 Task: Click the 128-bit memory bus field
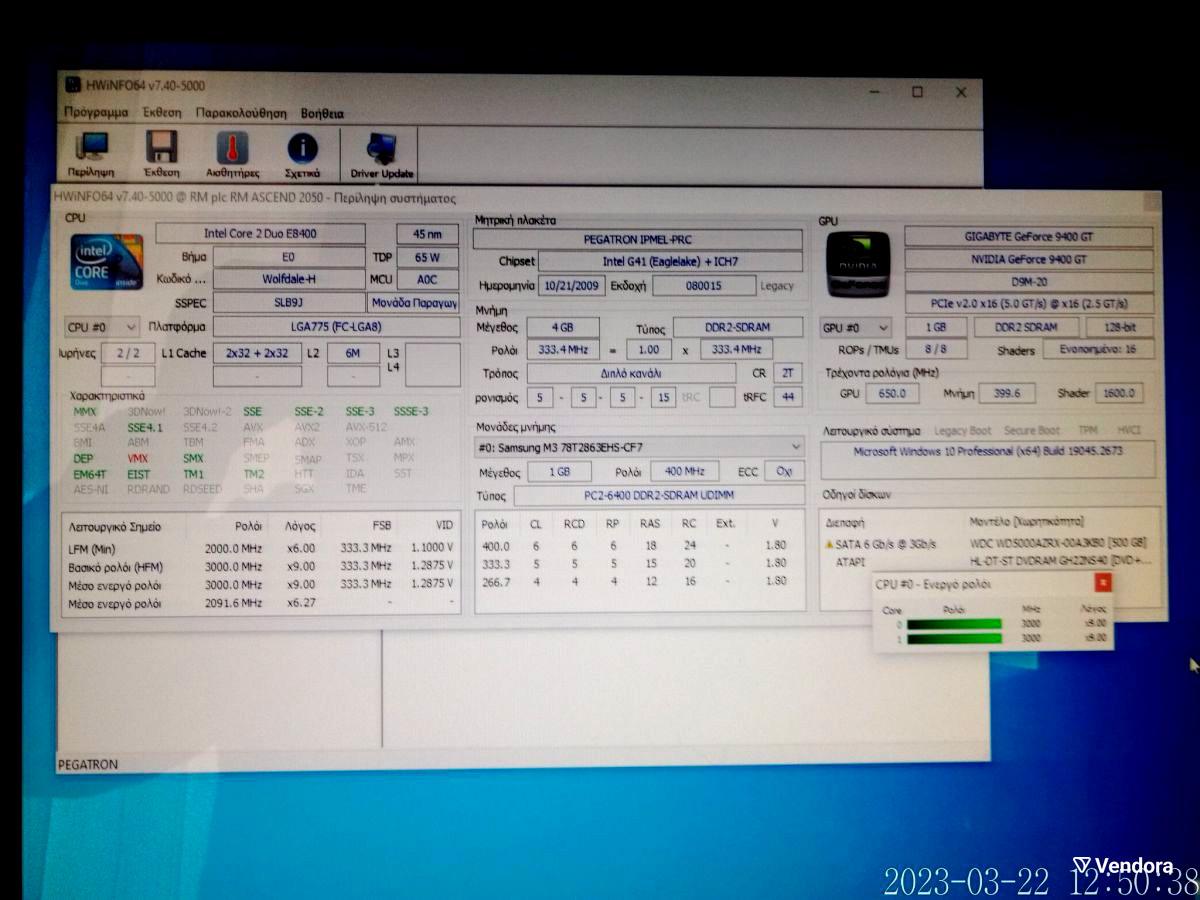click(1119, 327)
